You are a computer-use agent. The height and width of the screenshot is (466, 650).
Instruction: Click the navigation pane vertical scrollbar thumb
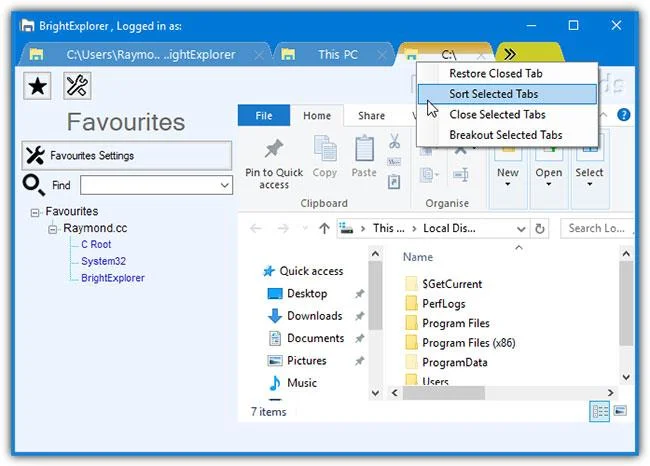(x=375, y=295)
